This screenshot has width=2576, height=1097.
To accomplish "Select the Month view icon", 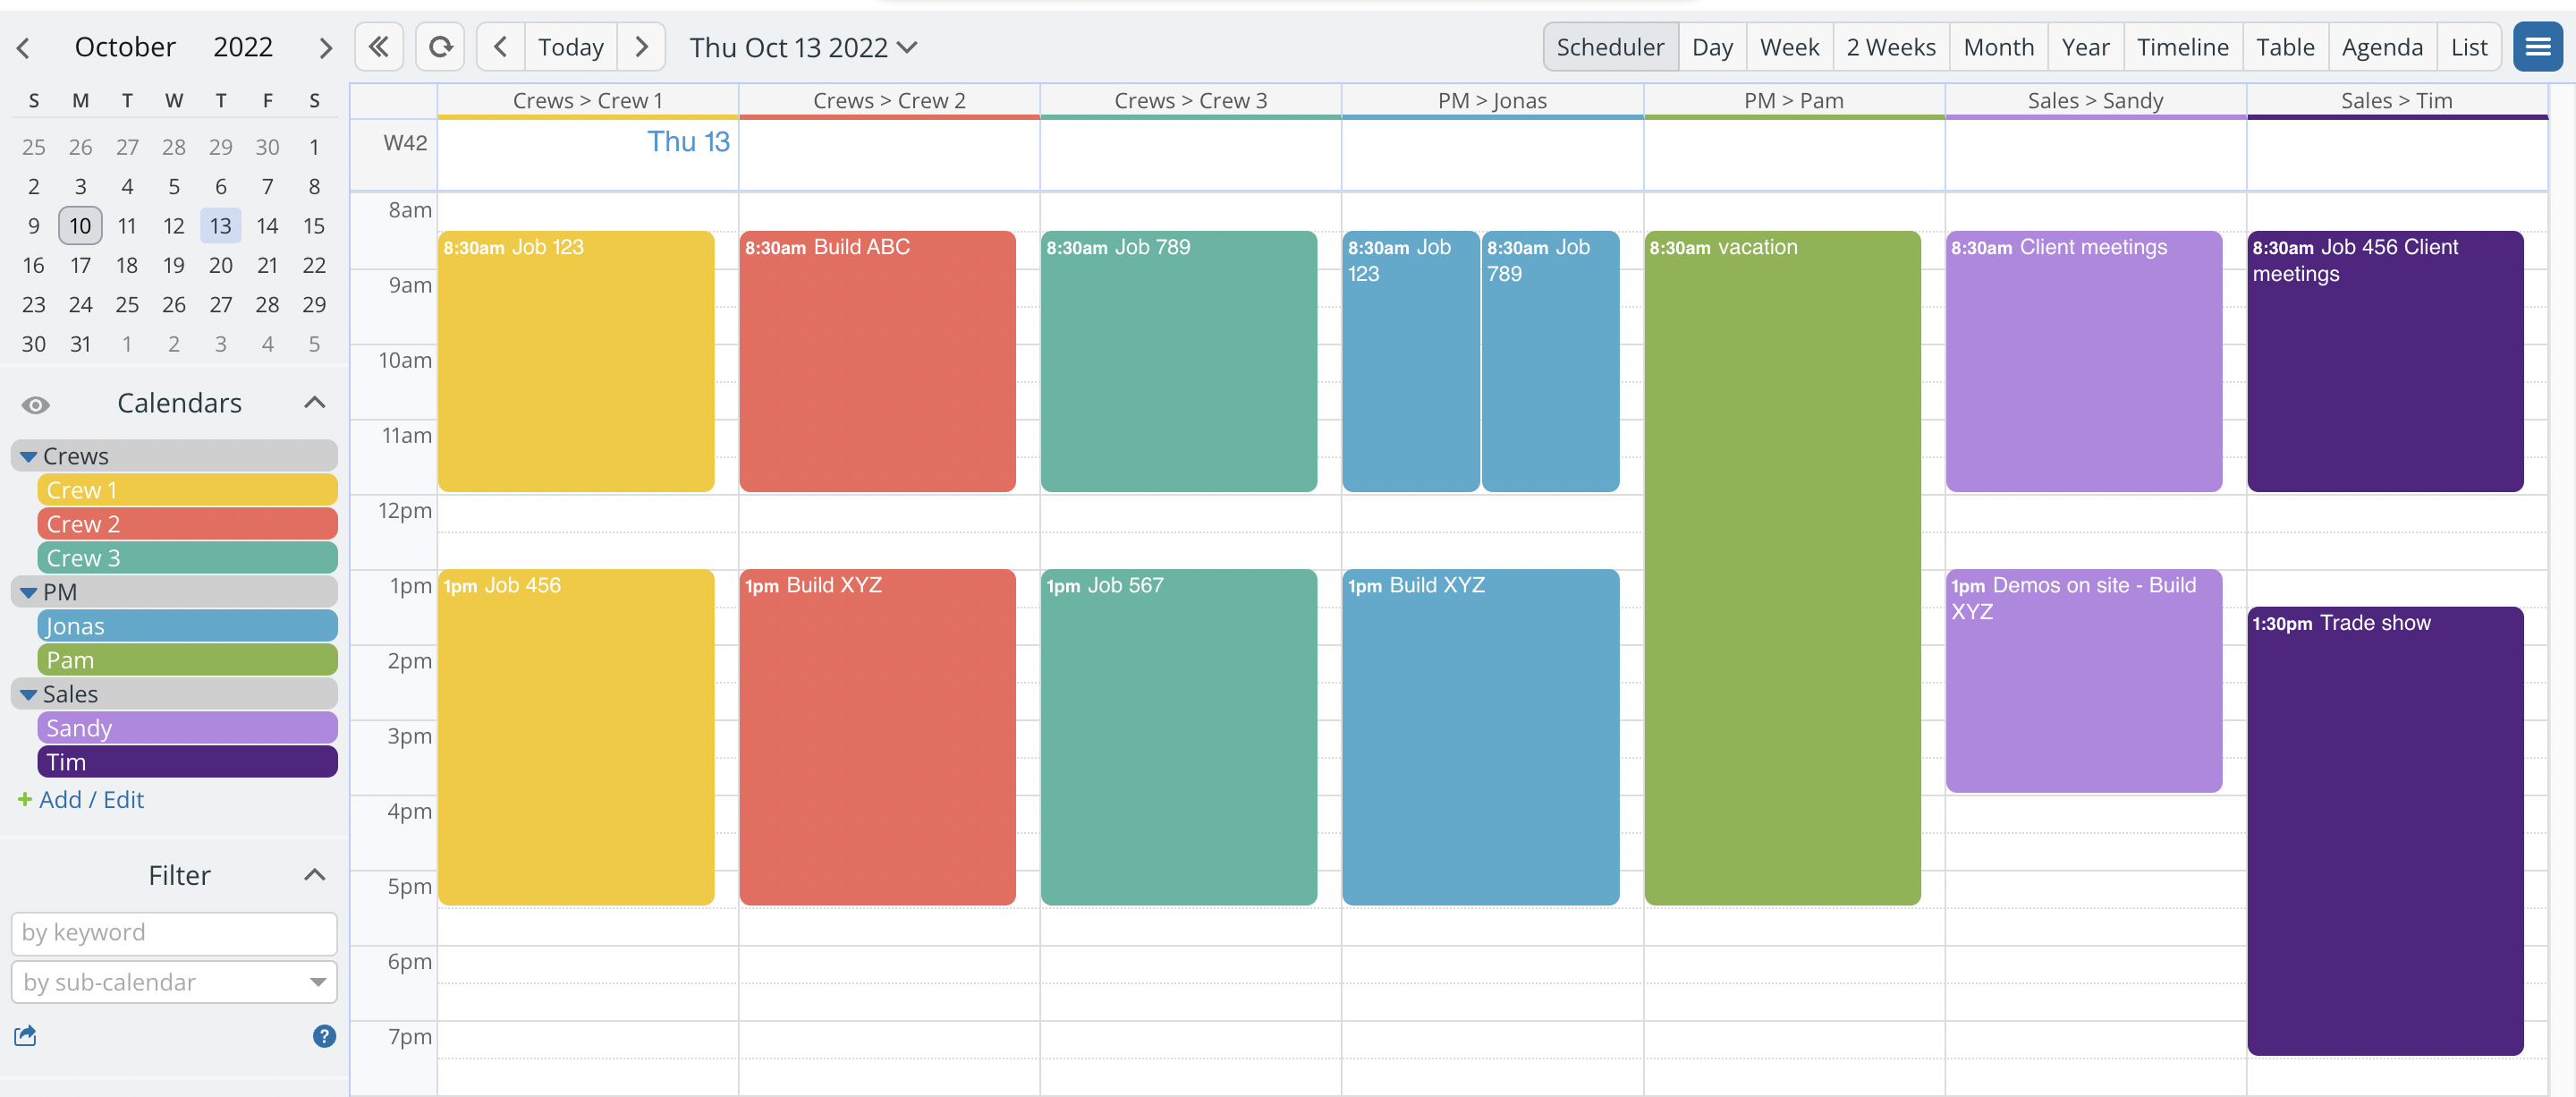I will tap(1997, 45).
